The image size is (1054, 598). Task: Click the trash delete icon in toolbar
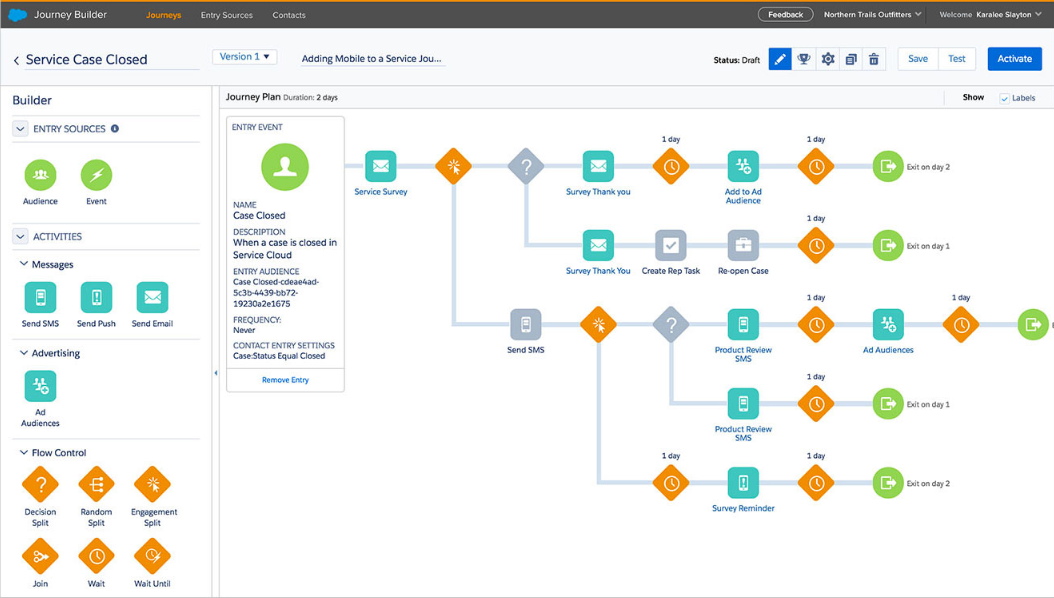coord(874,59)
